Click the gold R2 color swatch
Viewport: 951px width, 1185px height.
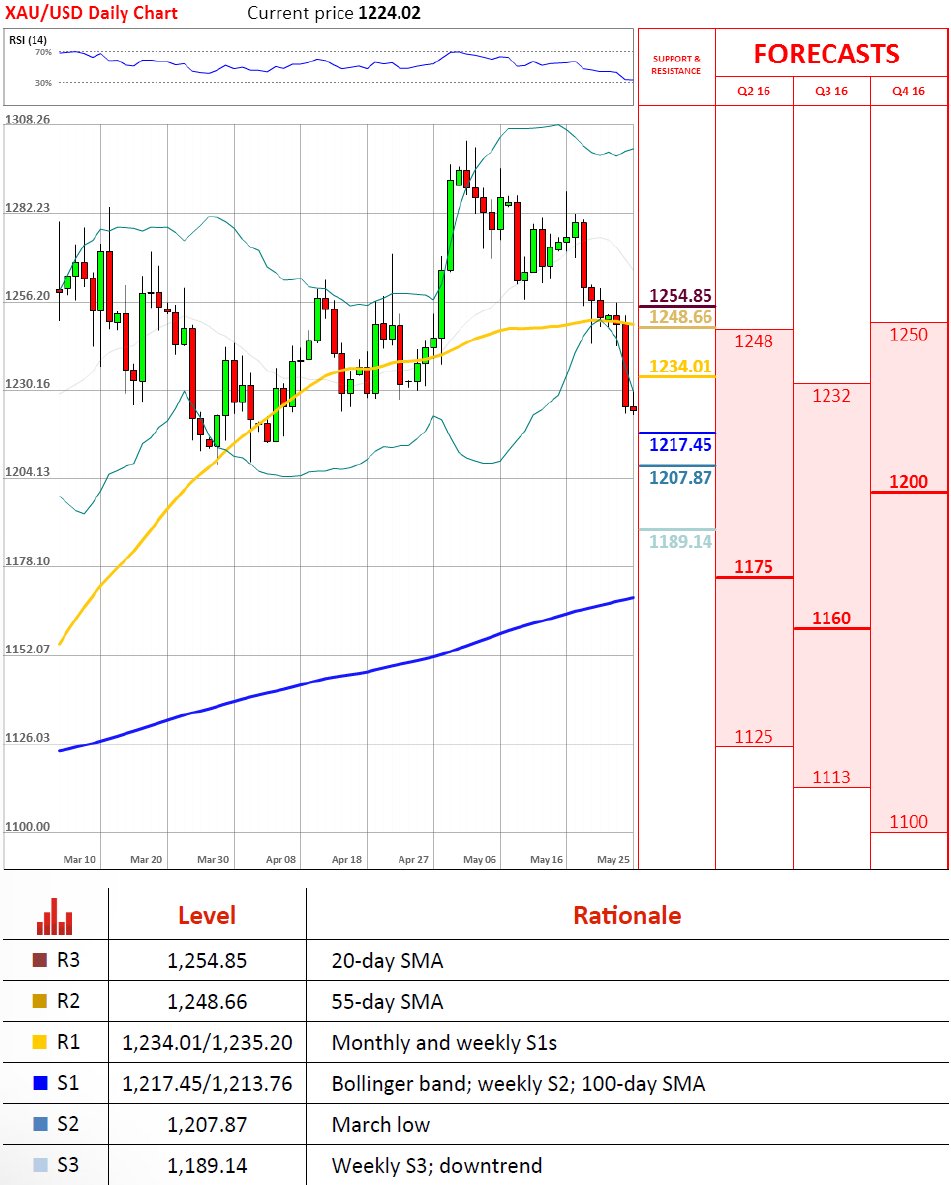point(40,1001)
